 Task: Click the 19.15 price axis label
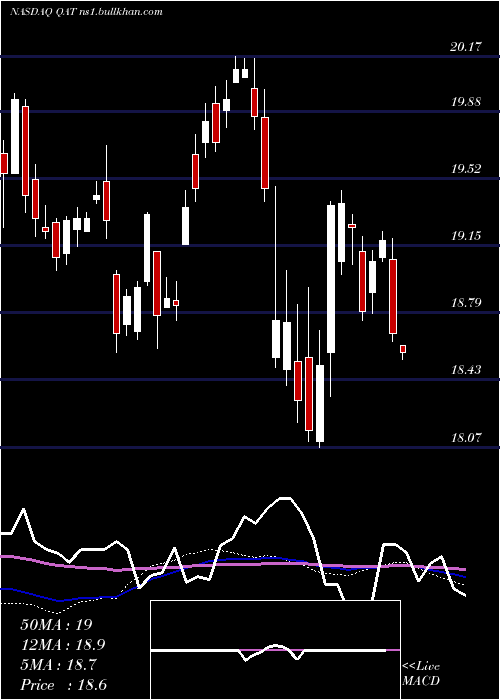(466, 235)
